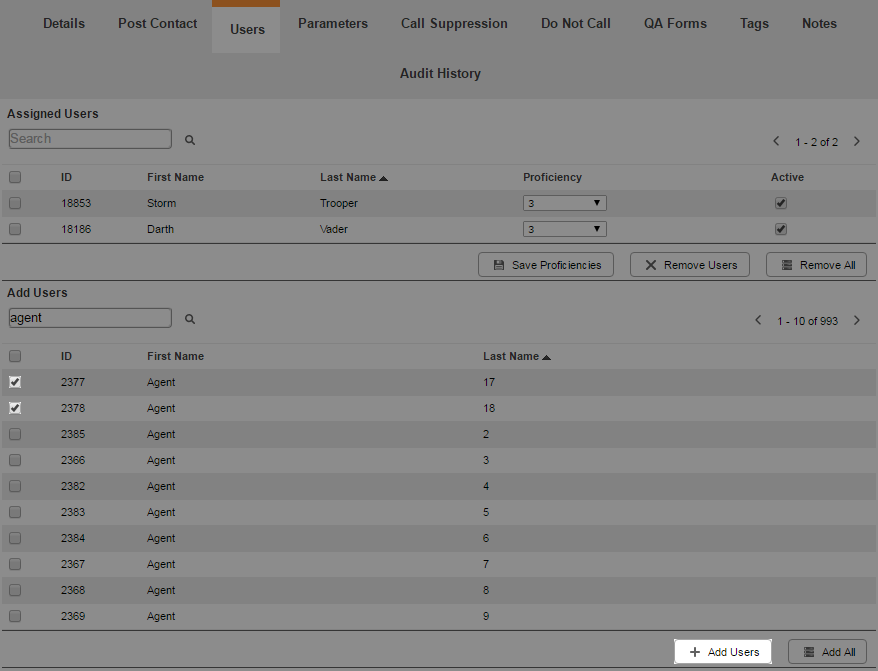The height and width of the screenshot is (671, 878).
Task: Click the Add Users button
Action: [723, 652]
